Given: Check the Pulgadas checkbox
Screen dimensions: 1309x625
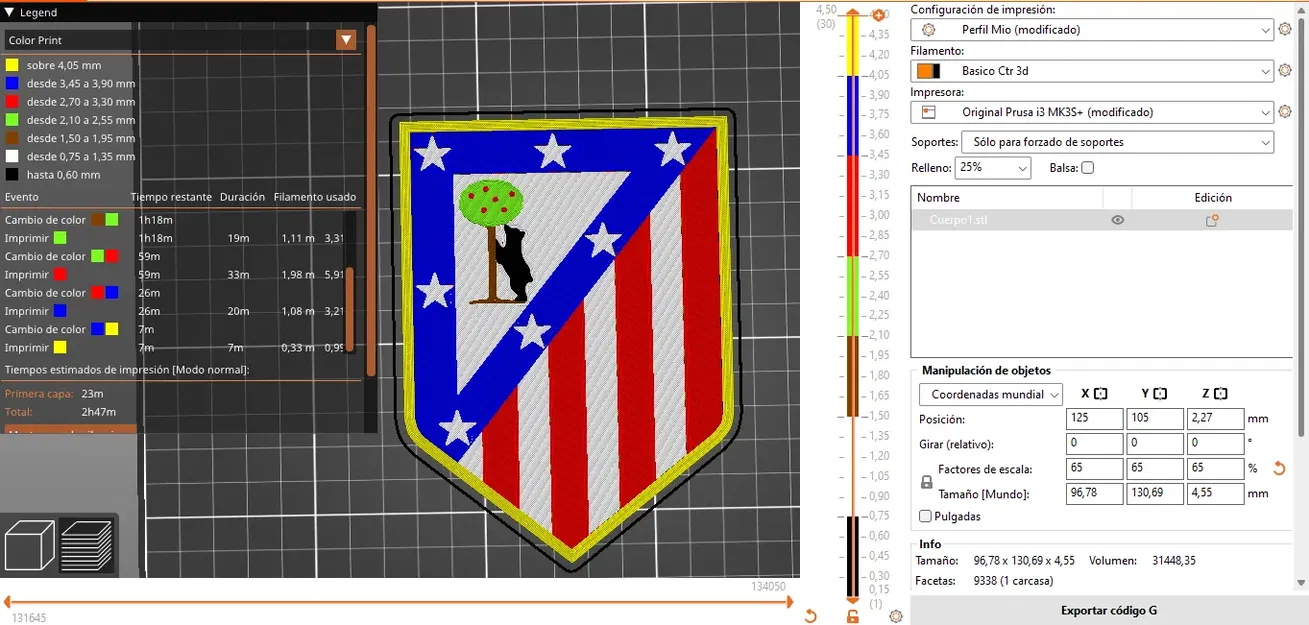Looking at the screenshot, I should pyautogui.click(x=925, y=516).
